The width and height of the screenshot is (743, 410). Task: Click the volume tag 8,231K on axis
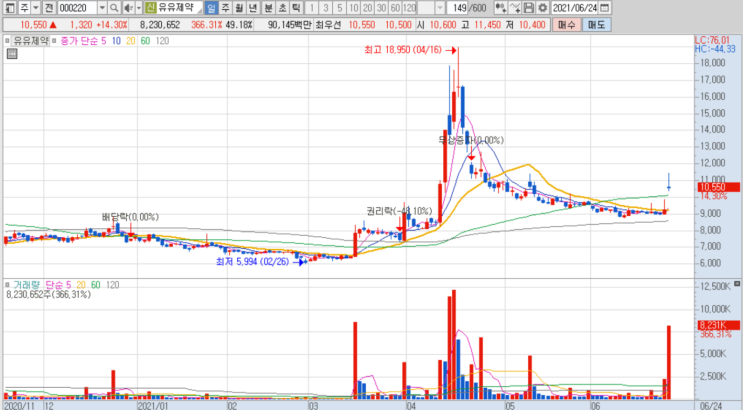click(x=718, y=325)
